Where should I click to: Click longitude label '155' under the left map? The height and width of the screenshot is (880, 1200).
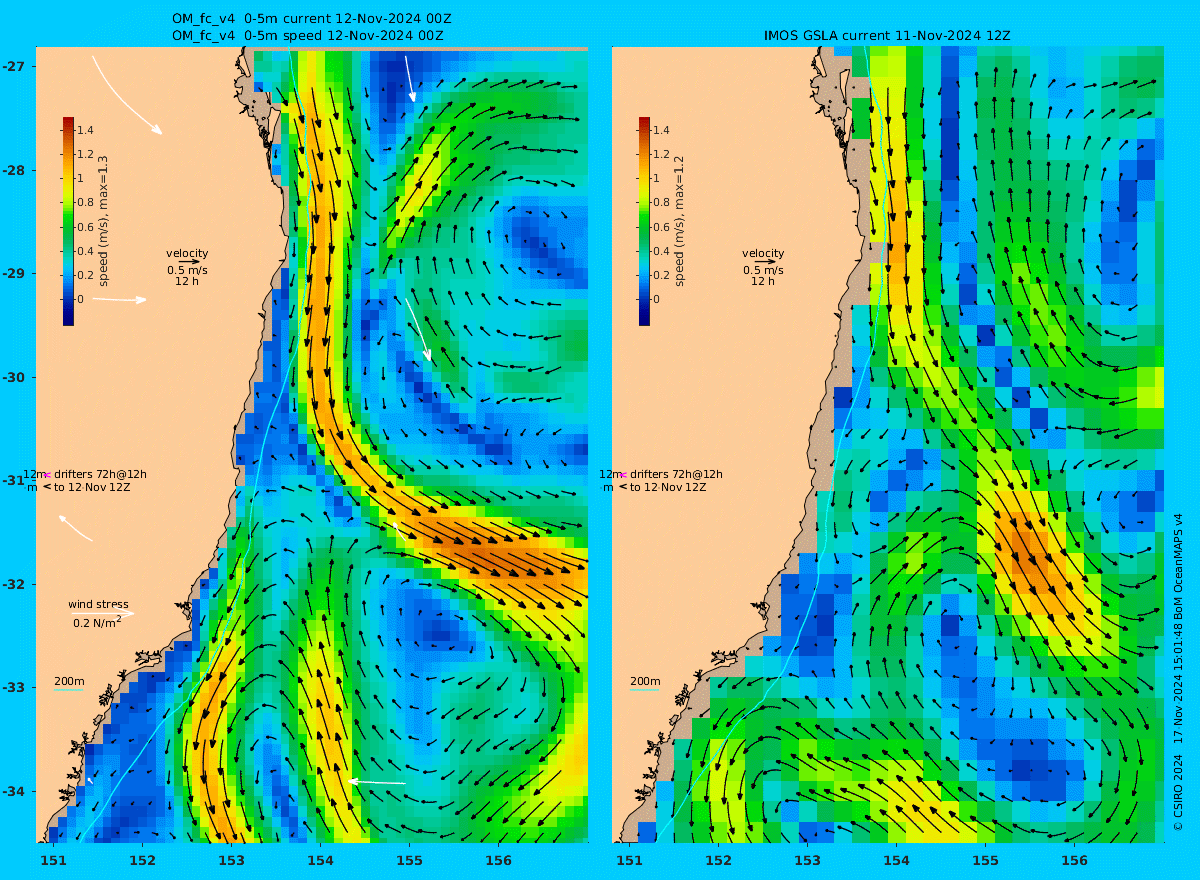point(409,860)
